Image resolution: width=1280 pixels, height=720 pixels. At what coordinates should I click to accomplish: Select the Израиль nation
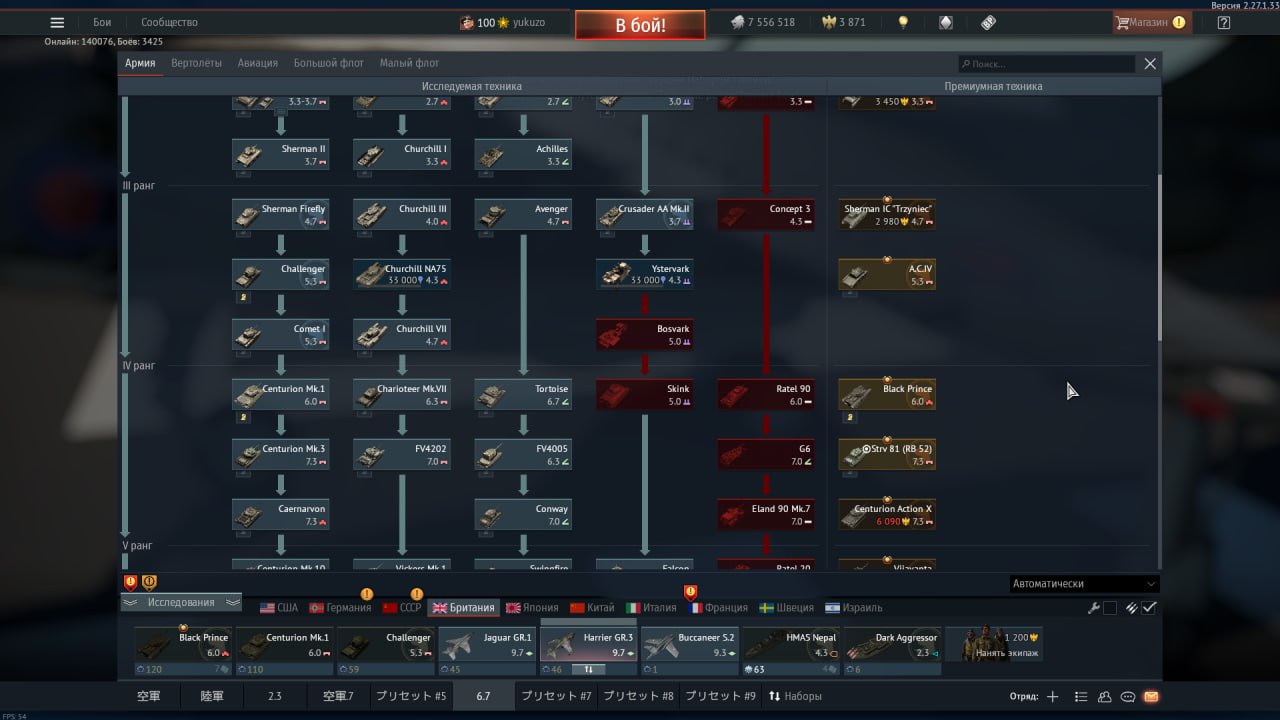coord(853,607)
